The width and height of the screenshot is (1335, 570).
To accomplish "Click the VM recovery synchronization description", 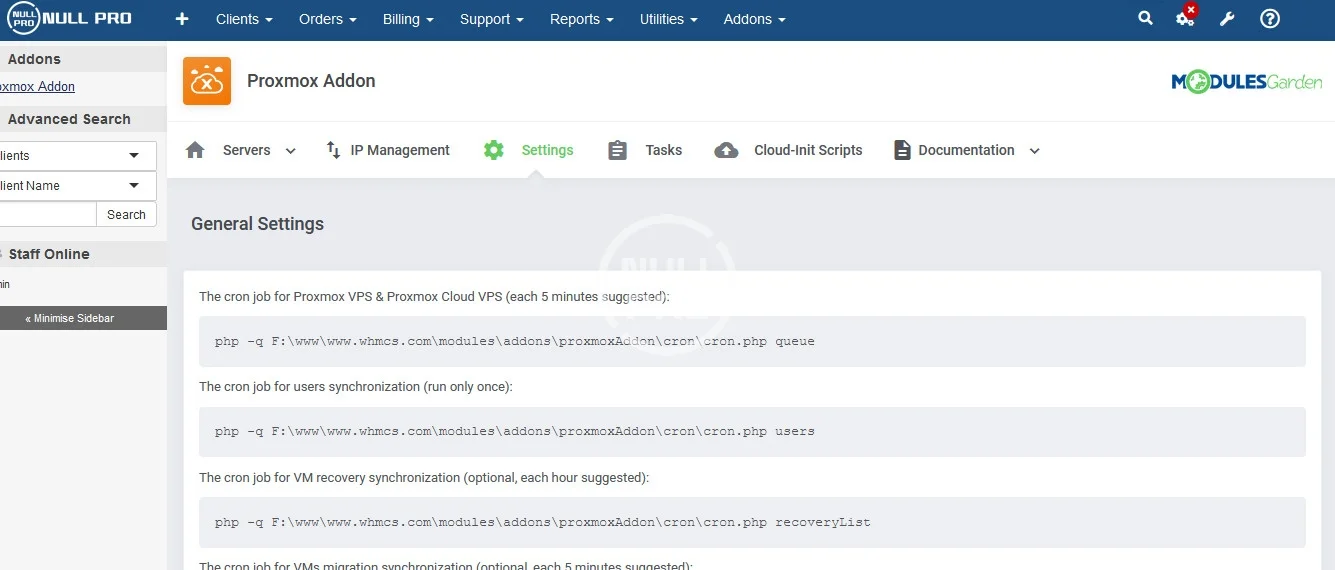I will [x=424, y=477].
